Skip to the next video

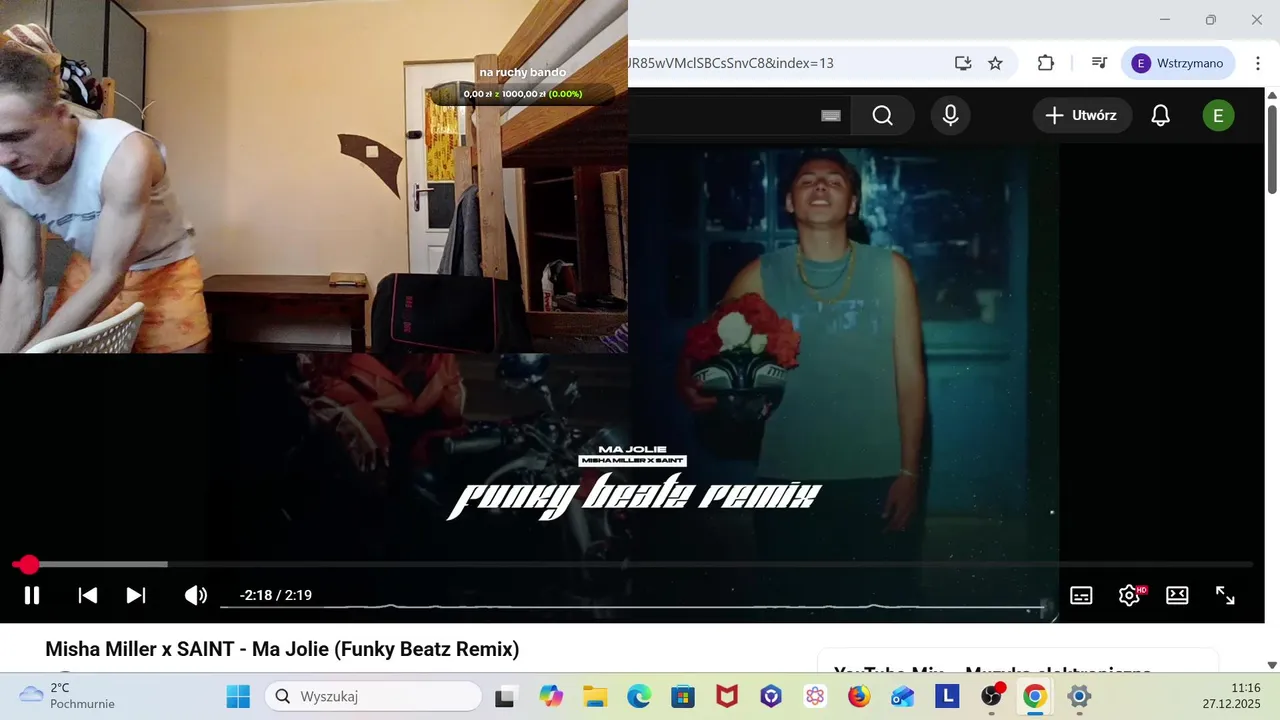click(x=136, y=595)
